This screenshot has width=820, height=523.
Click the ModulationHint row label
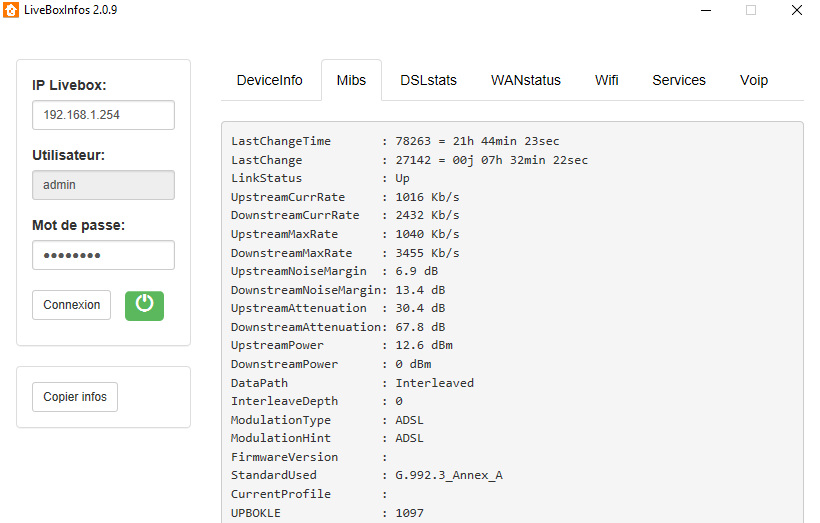281,438
